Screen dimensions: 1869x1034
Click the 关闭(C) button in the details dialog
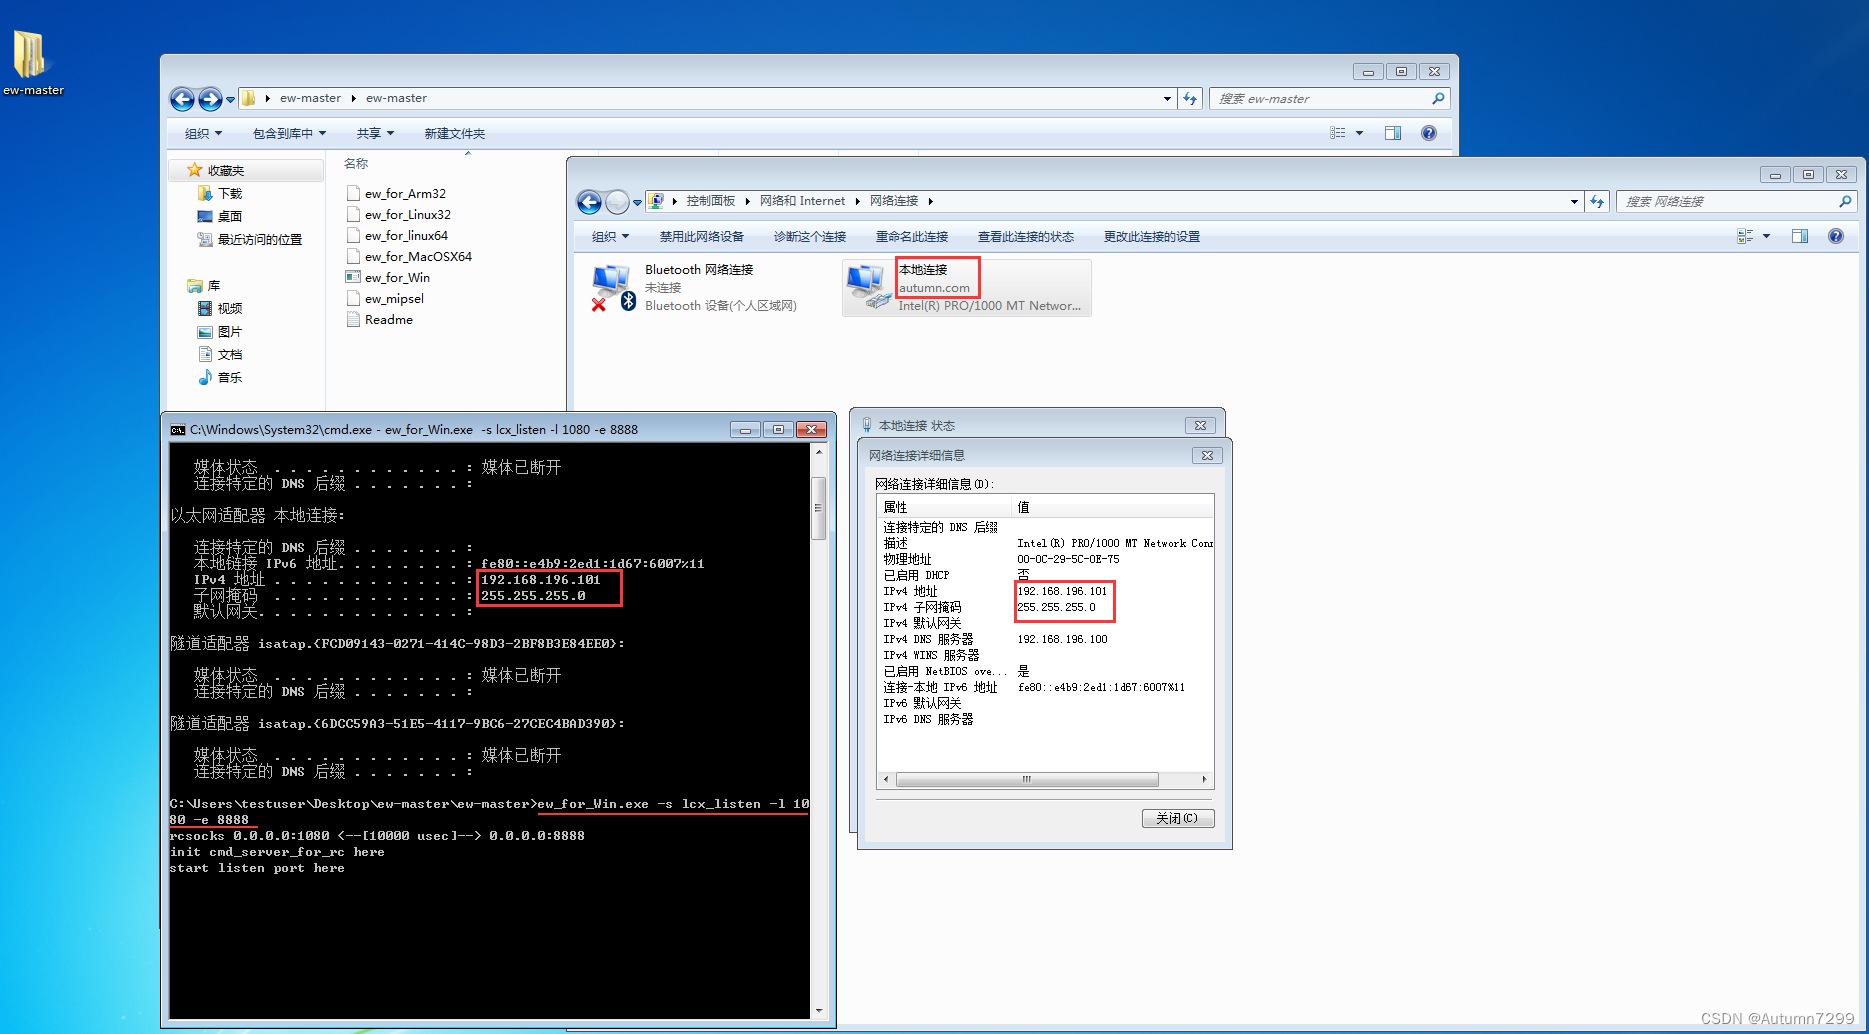[x=1178, y=818]
